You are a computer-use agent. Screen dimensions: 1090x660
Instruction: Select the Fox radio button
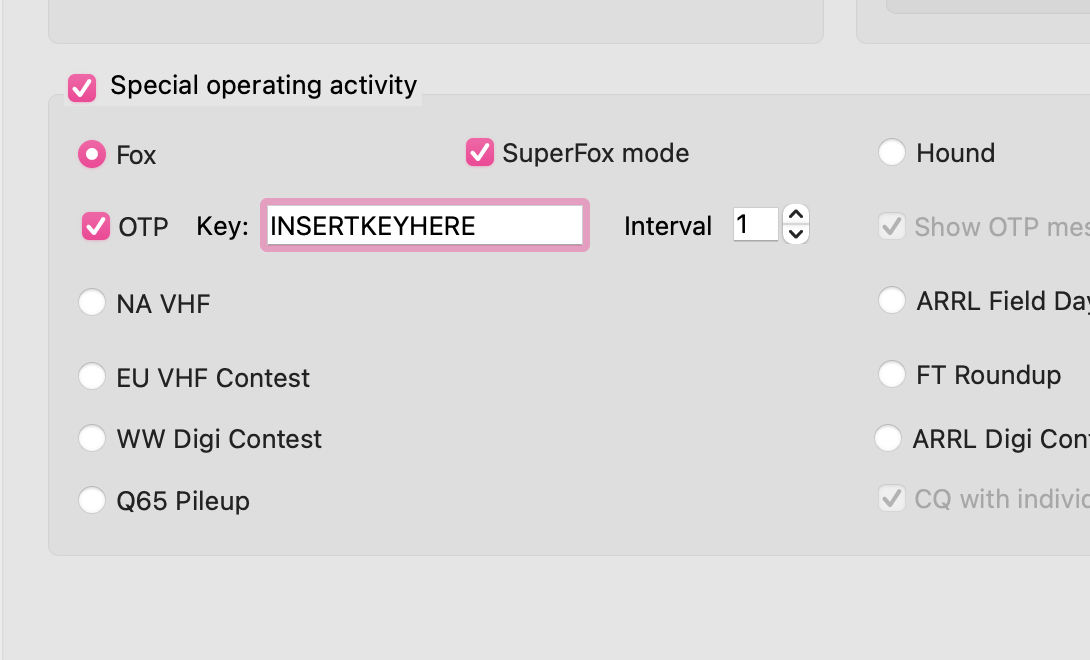(x=92, y=154)
